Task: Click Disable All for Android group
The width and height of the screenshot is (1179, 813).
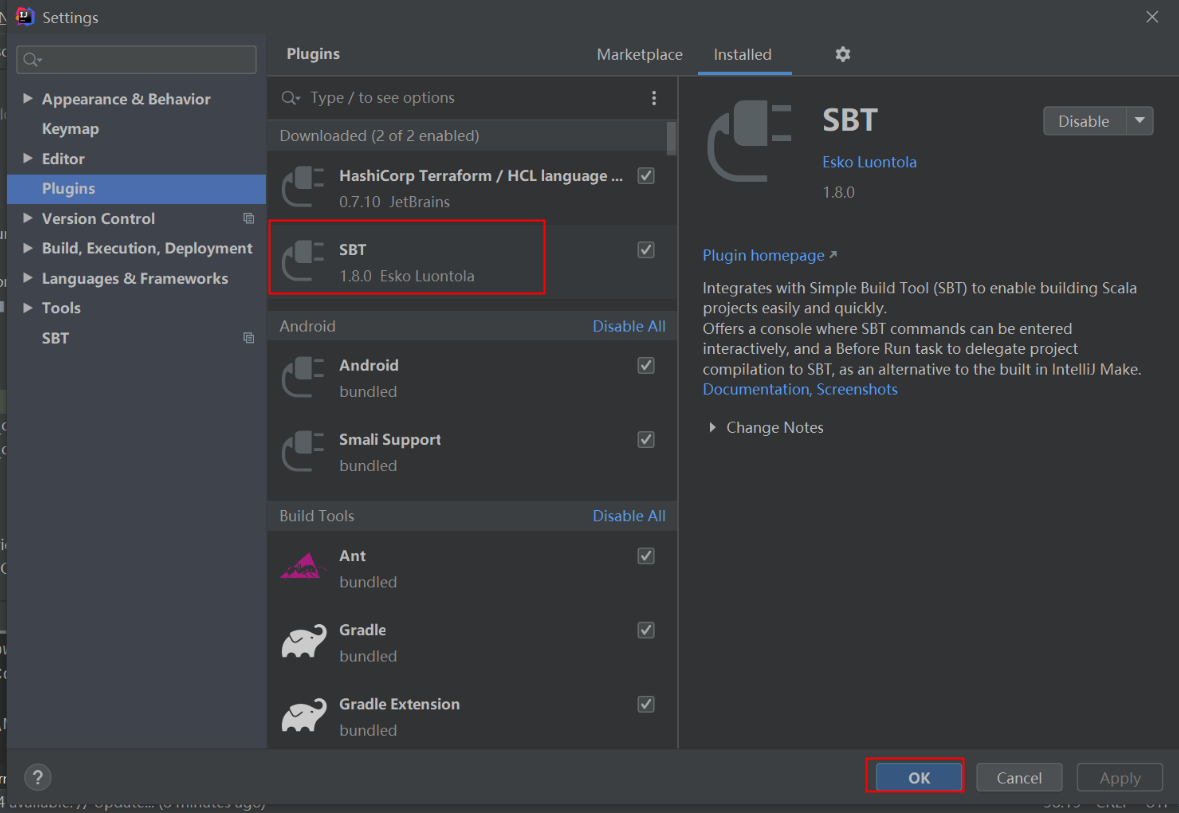Action: click(629, 326)
